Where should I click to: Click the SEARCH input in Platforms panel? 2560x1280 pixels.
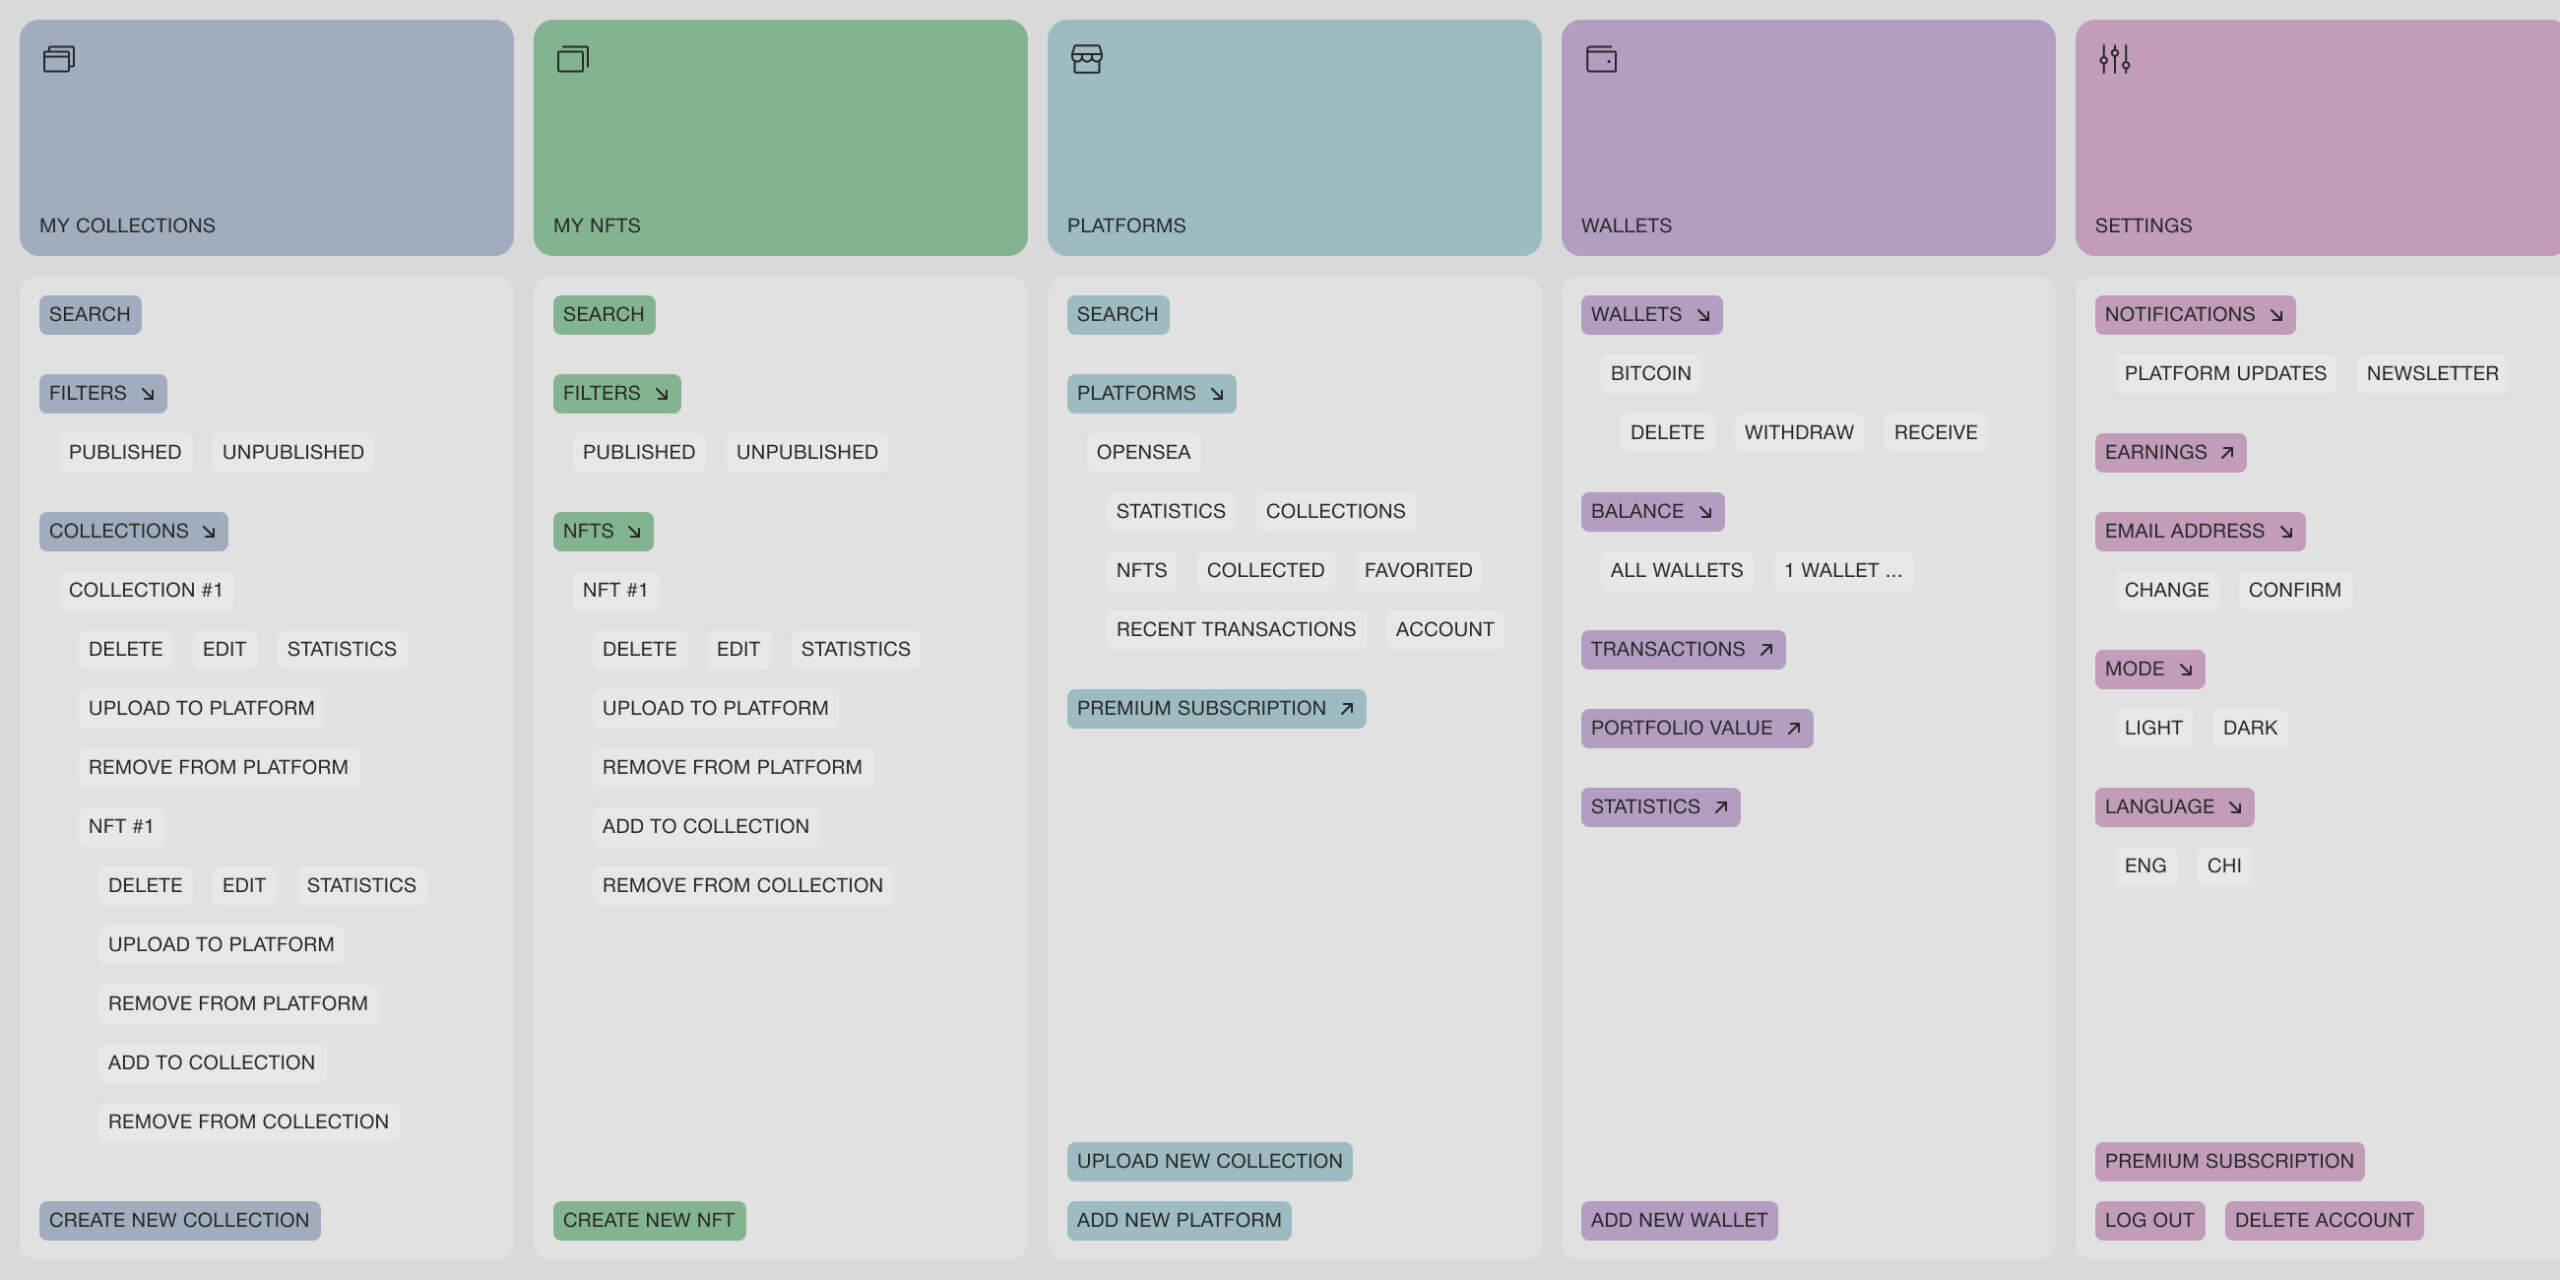click(1118, 313)
